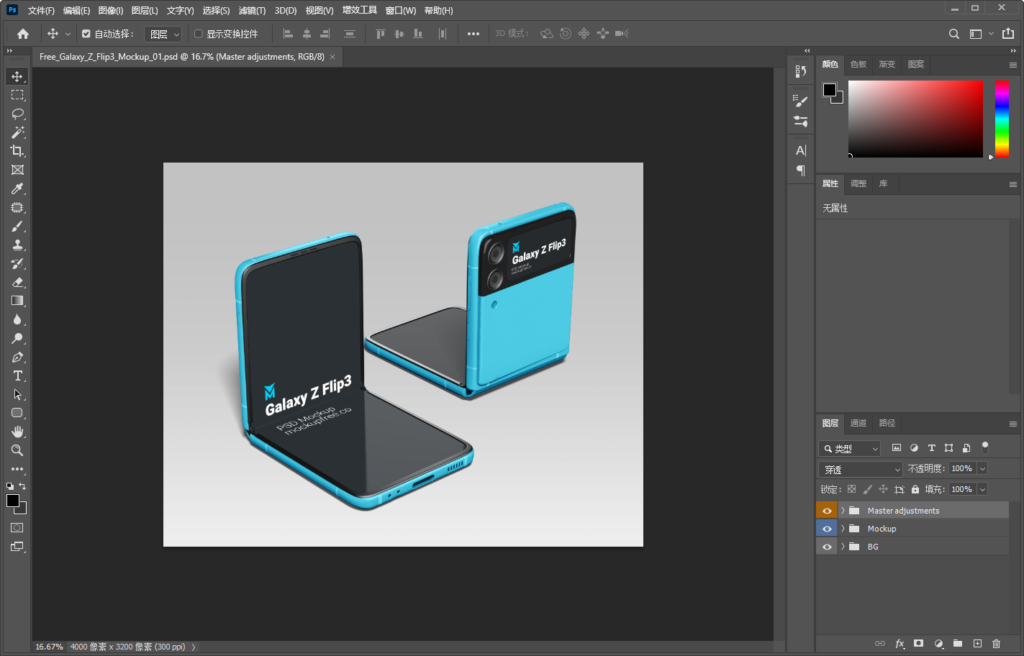
Task: Select the Lasso tool
Action: coord(17,114)
